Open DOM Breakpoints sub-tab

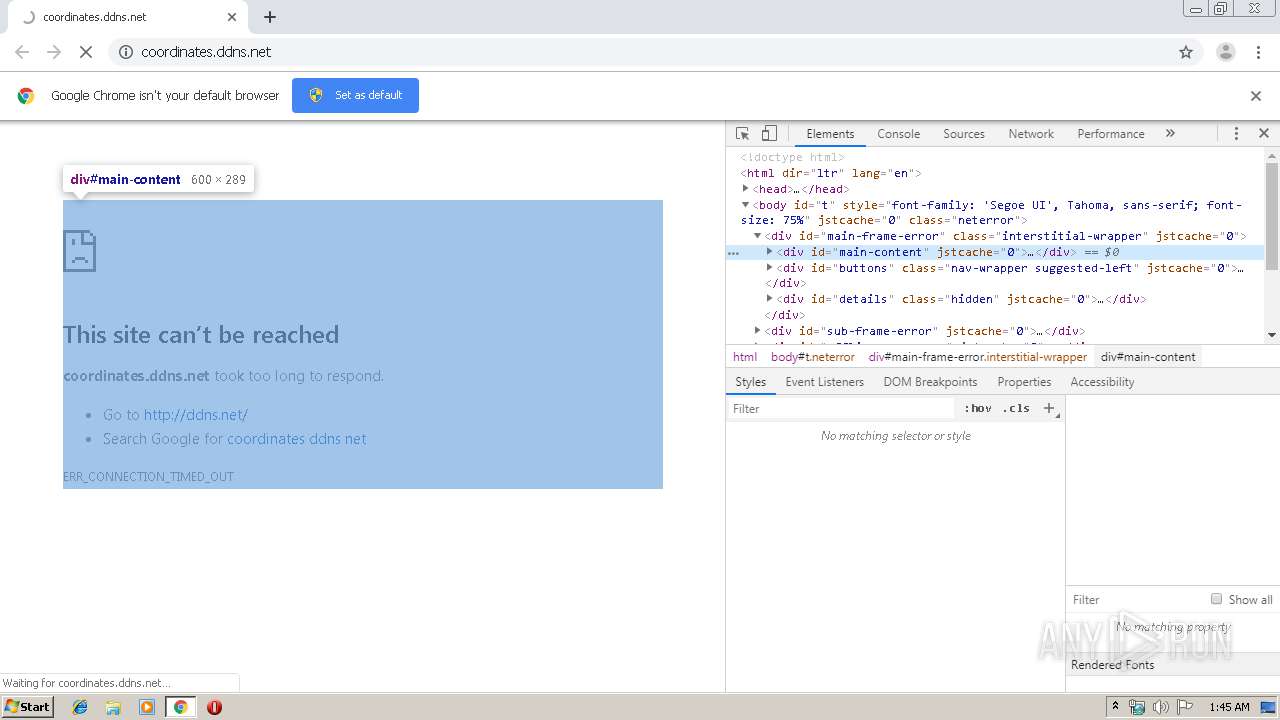930,382
